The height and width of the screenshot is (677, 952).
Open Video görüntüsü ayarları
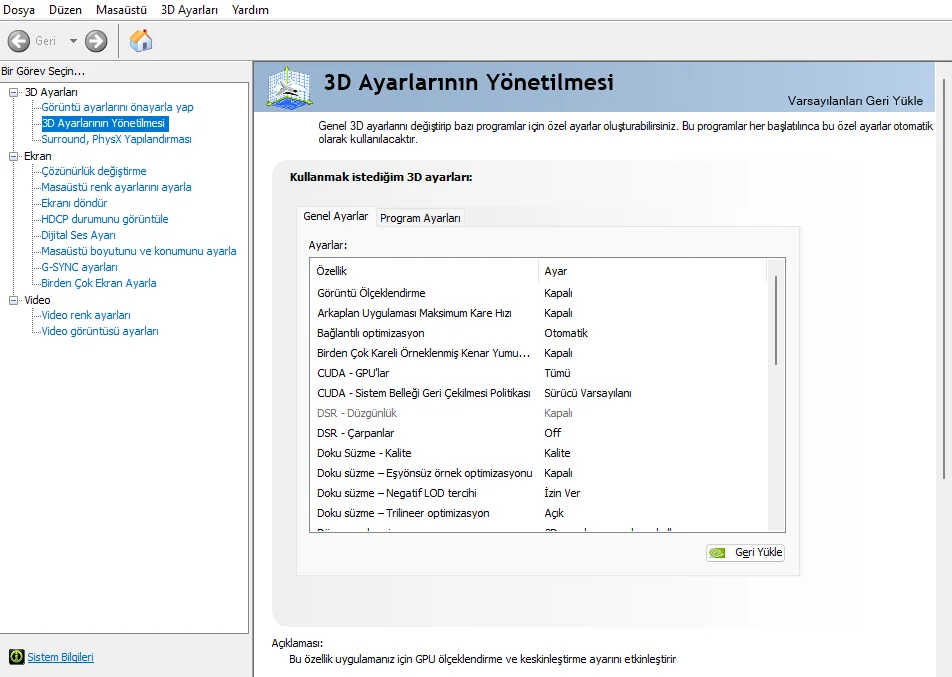pyautogui.click(x=100, y=331)
